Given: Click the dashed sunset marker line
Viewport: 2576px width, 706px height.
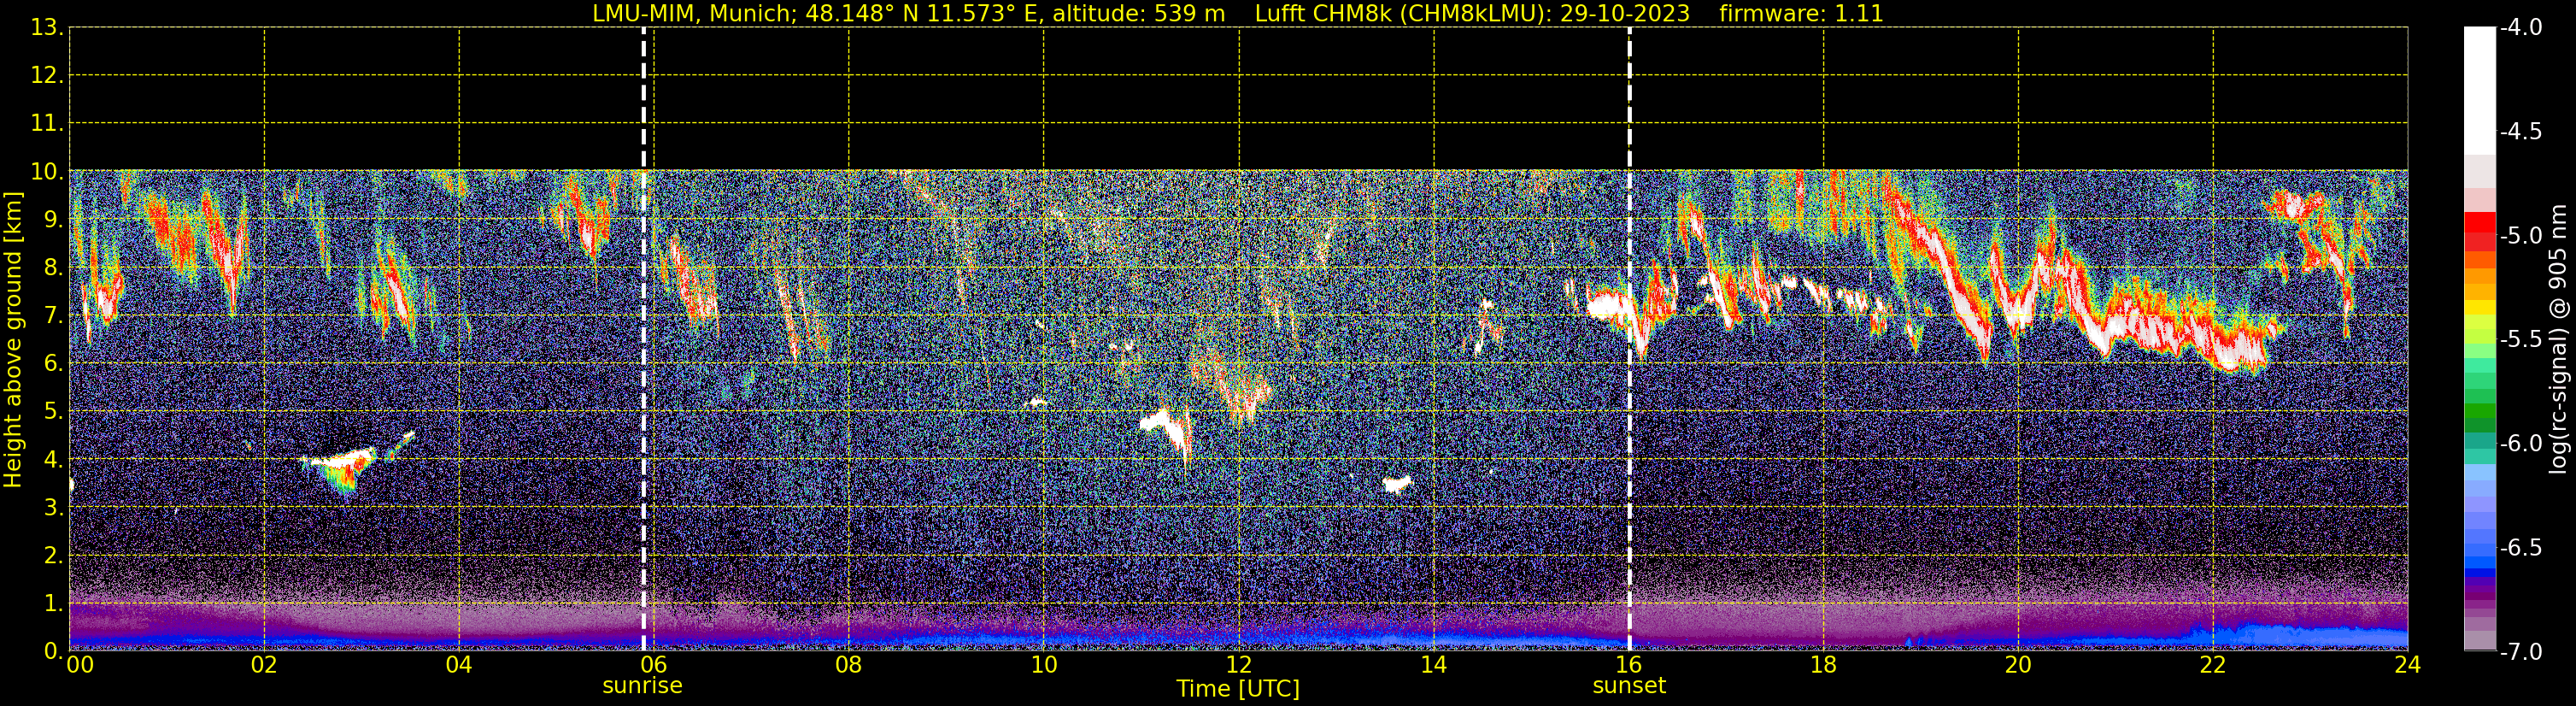Looking at the screenshot, I should click(x=1629, y=339).
